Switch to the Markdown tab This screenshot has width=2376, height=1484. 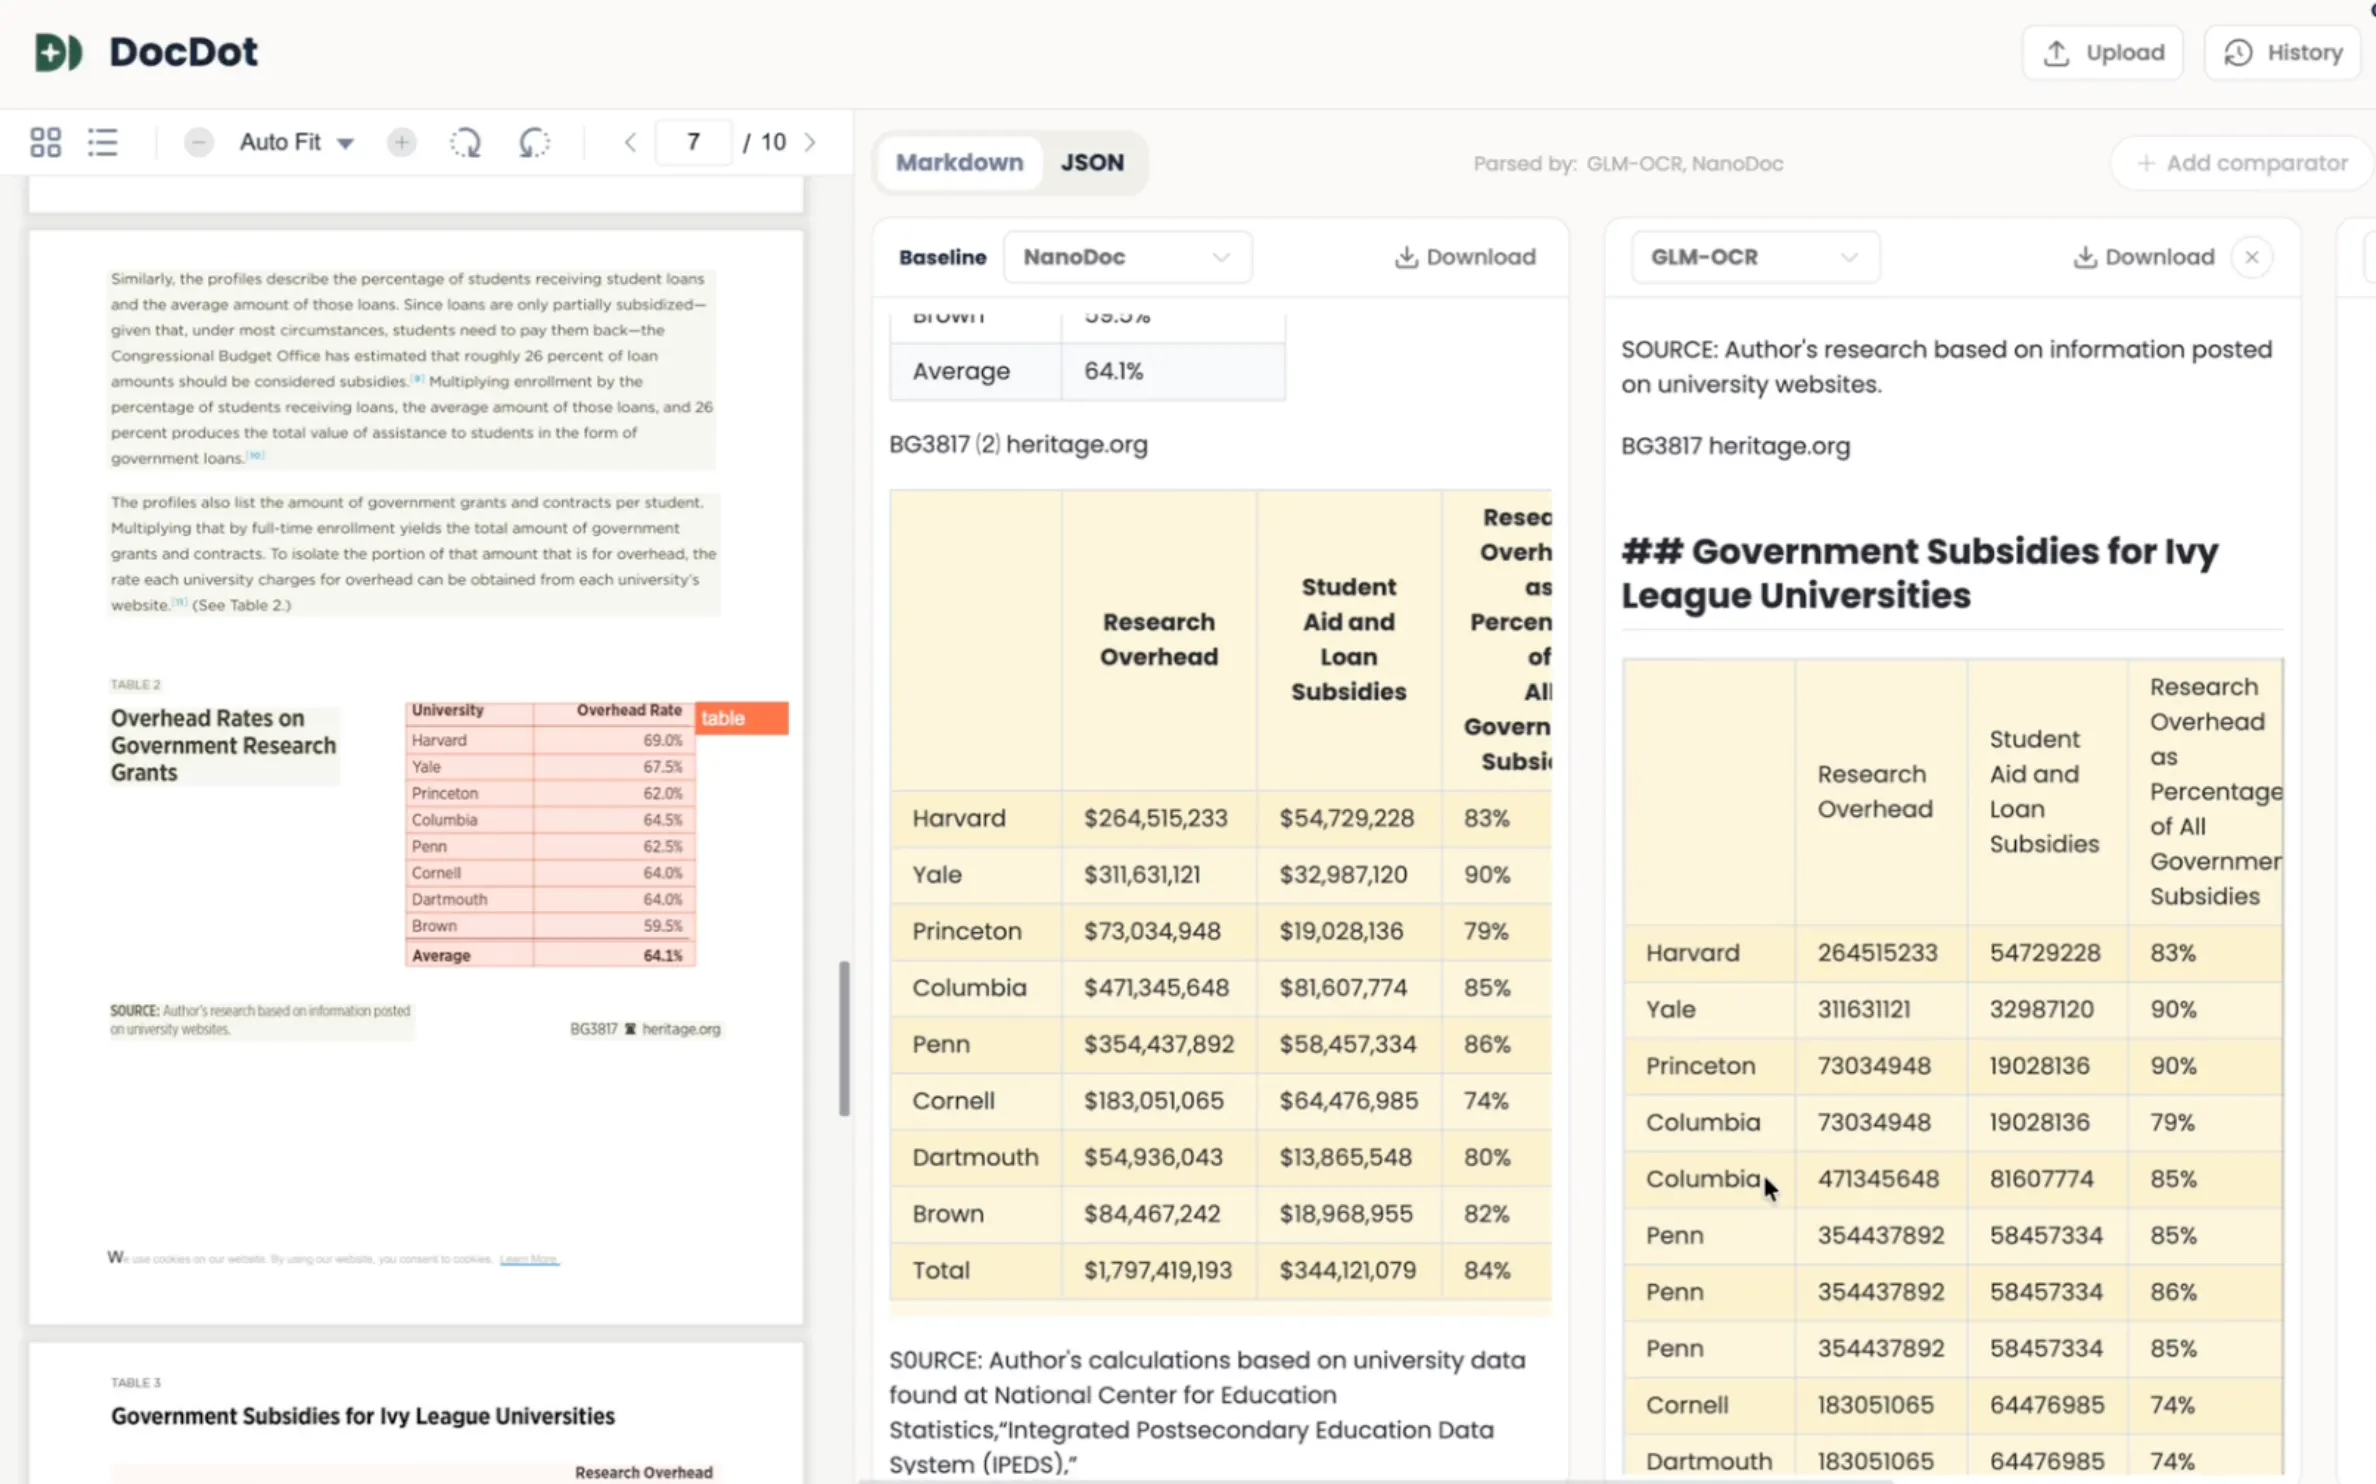point(959,162)
